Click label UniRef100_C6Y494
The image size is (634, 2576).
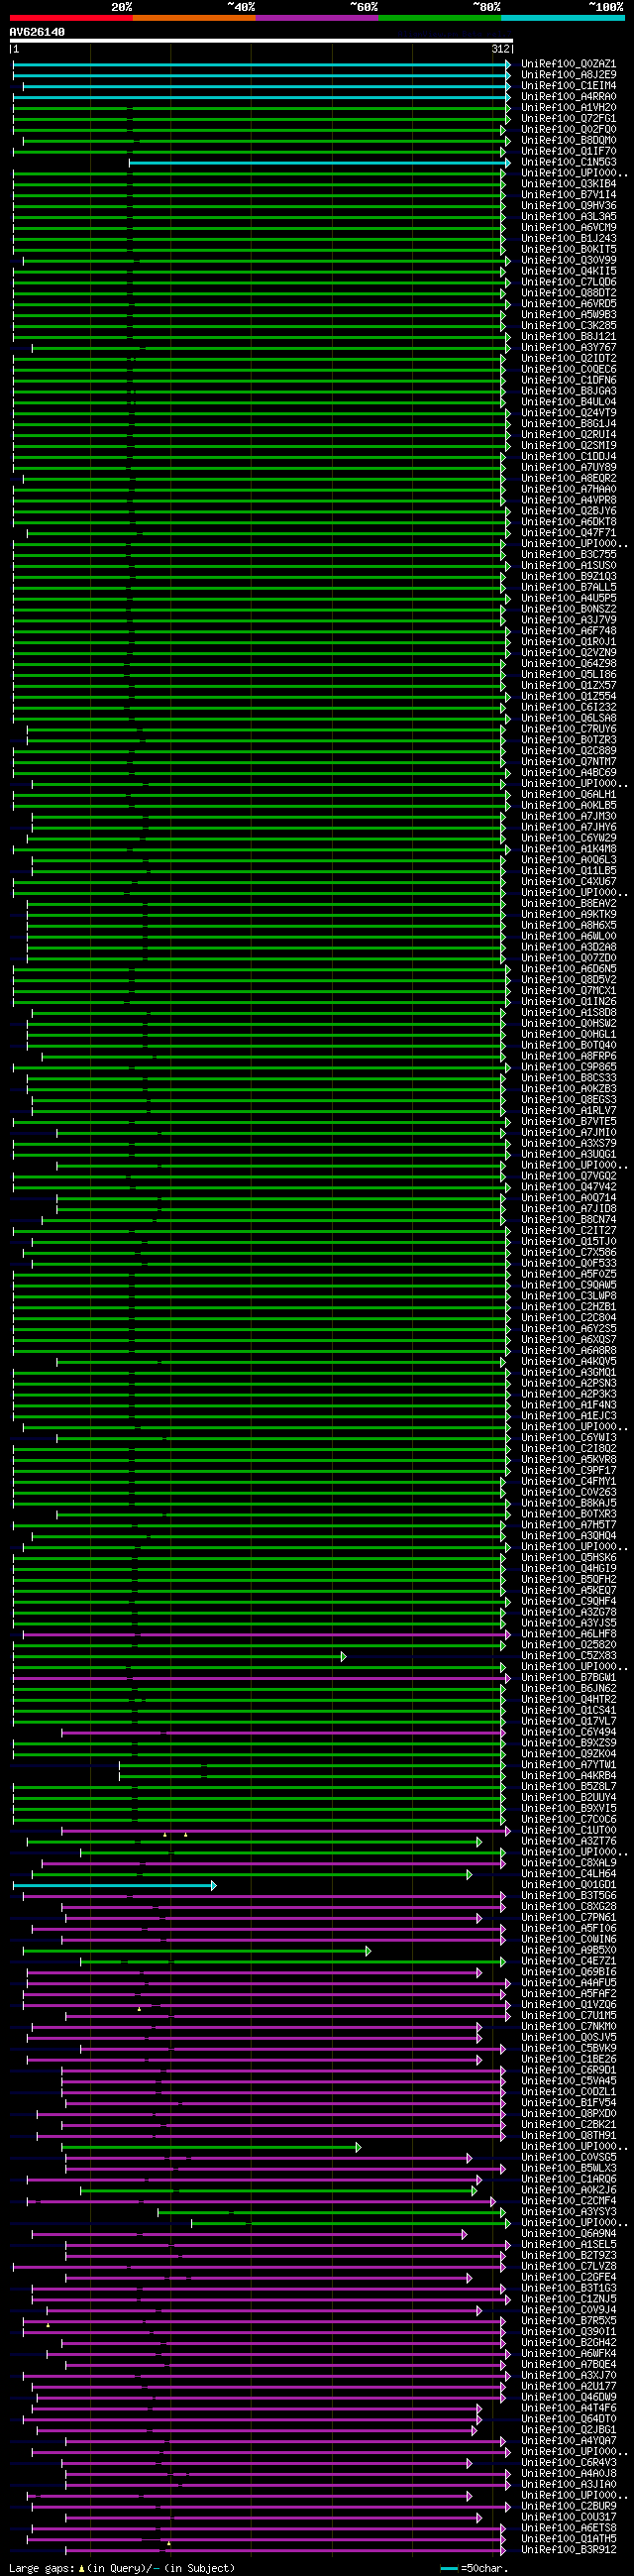(568, 1732)
